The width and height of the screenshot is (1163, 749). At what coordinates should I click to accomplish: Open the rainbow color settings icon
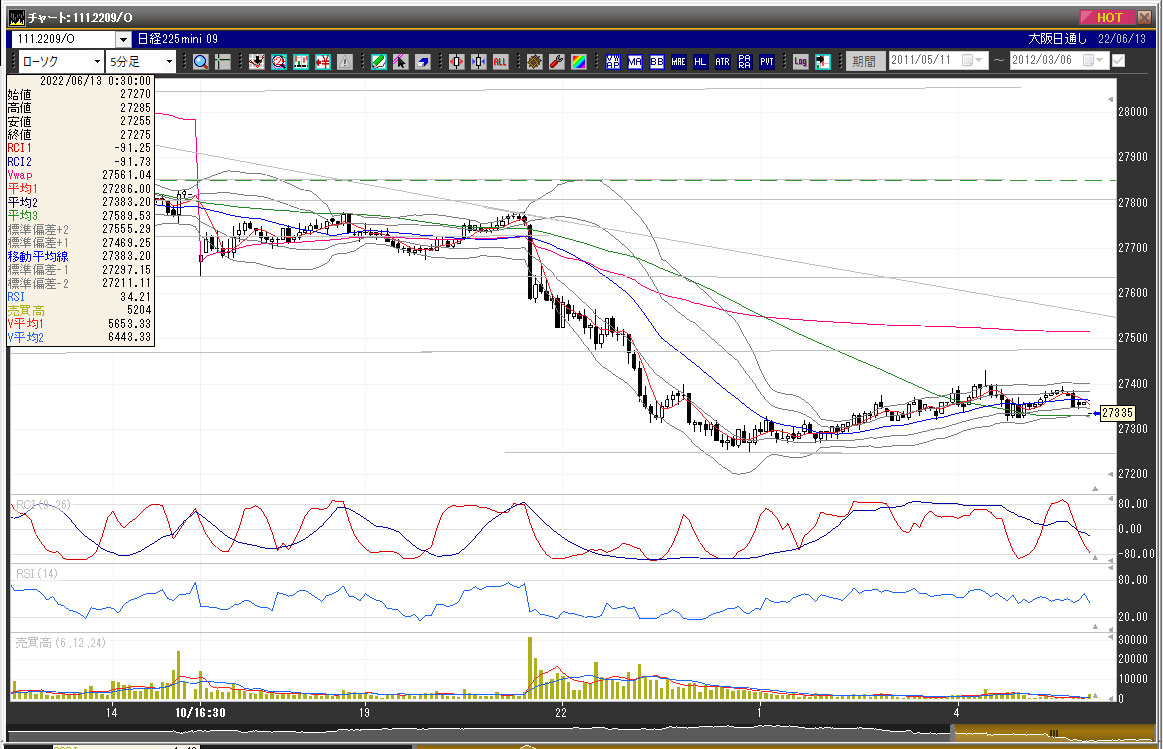coord(579,62)
